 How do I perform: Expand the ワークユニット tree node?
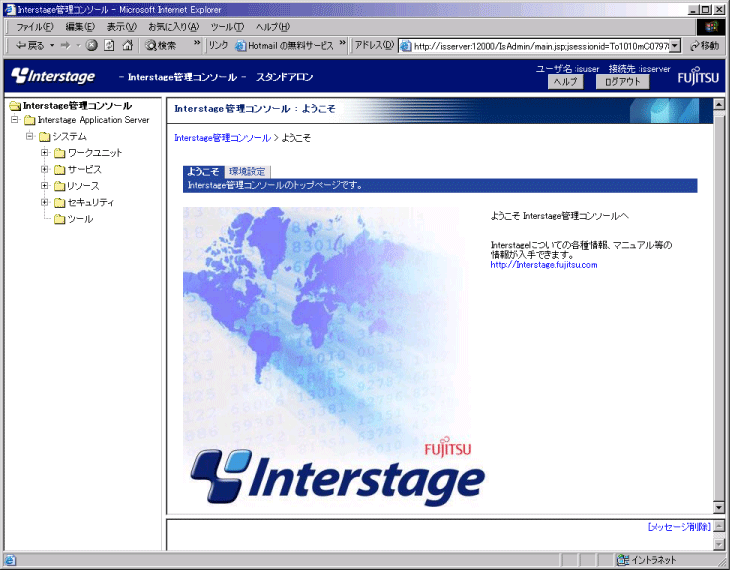point(45,152)
